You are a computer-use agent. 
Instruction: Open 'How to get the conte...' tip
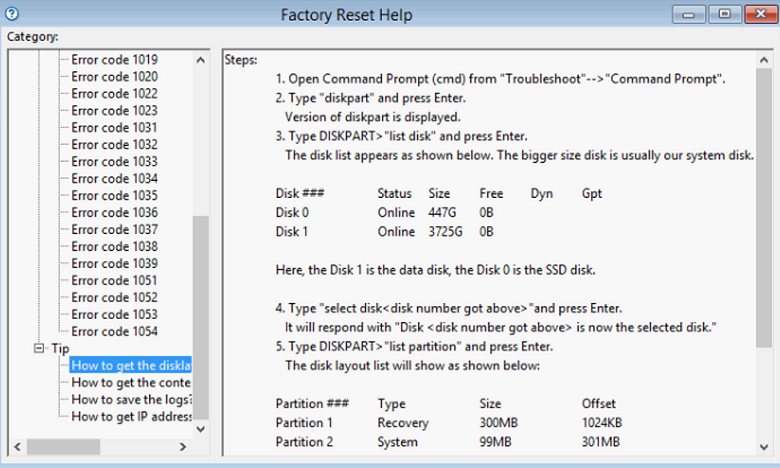tap(131, 382)
